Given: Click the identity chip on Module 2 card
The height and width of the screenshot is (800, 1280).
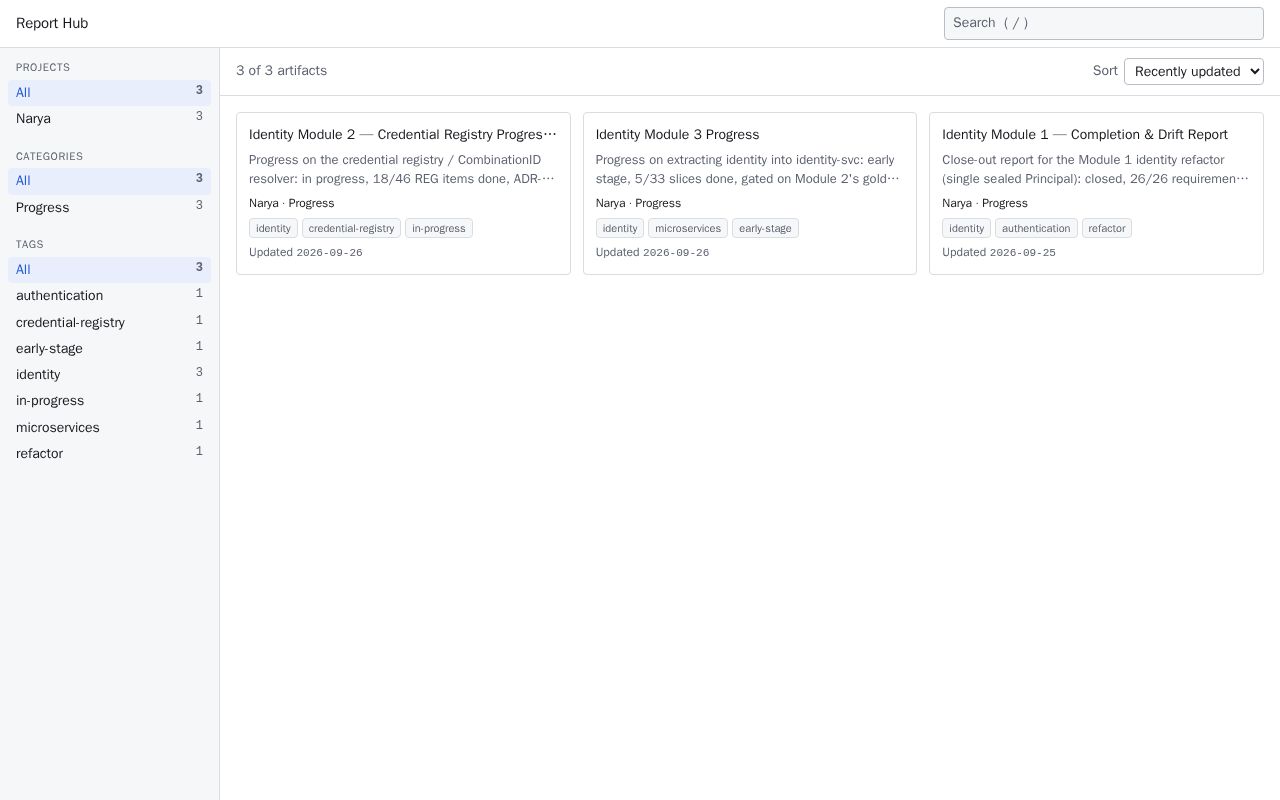Looking at the screenshot, I should coord(273,228).
